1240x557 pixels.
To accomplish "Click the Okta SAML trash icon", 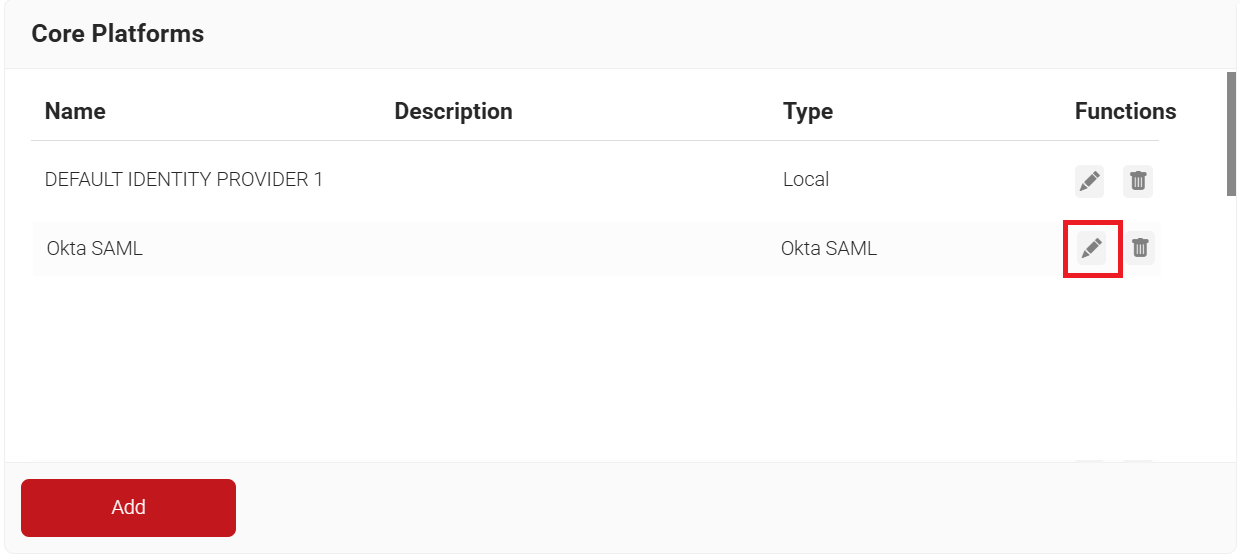I will click(x=1140, y=248).
